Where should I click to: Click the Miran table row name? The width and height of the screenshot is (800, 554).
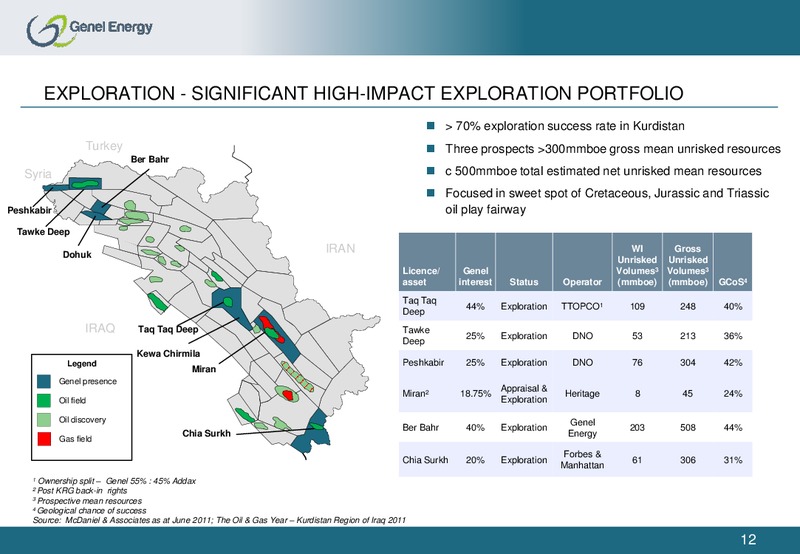pos(415,393)
